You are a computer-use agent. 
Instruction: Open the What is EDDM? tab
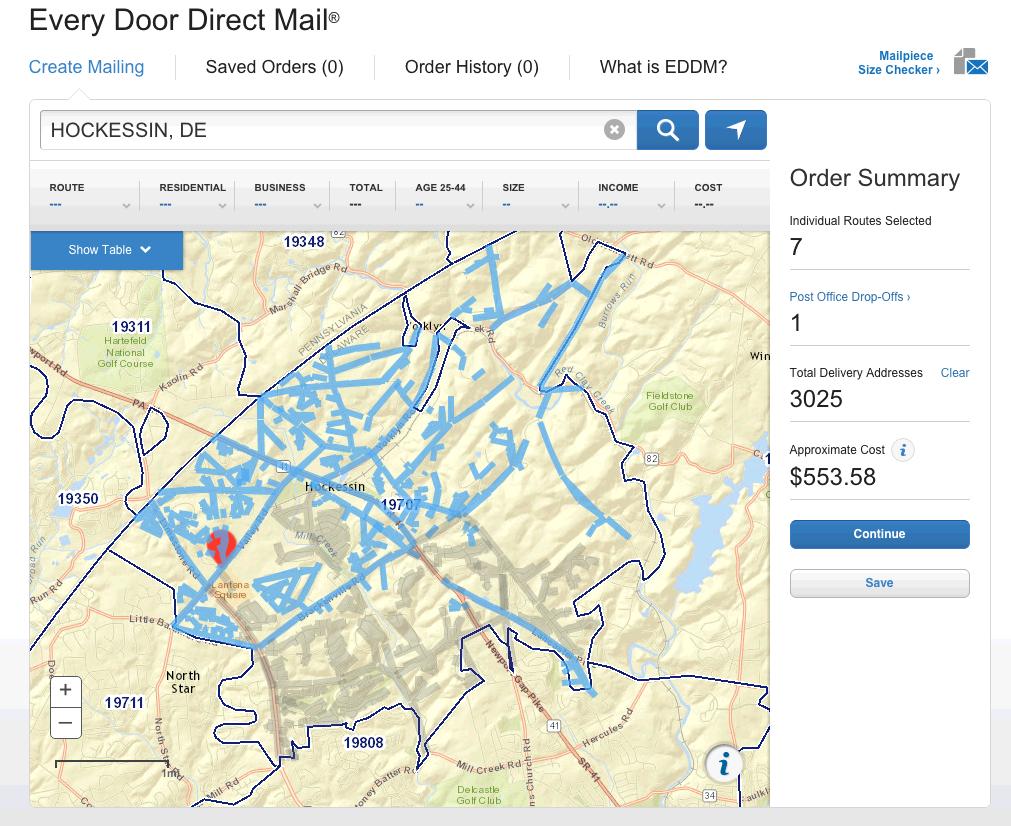(x=663, y=67)
